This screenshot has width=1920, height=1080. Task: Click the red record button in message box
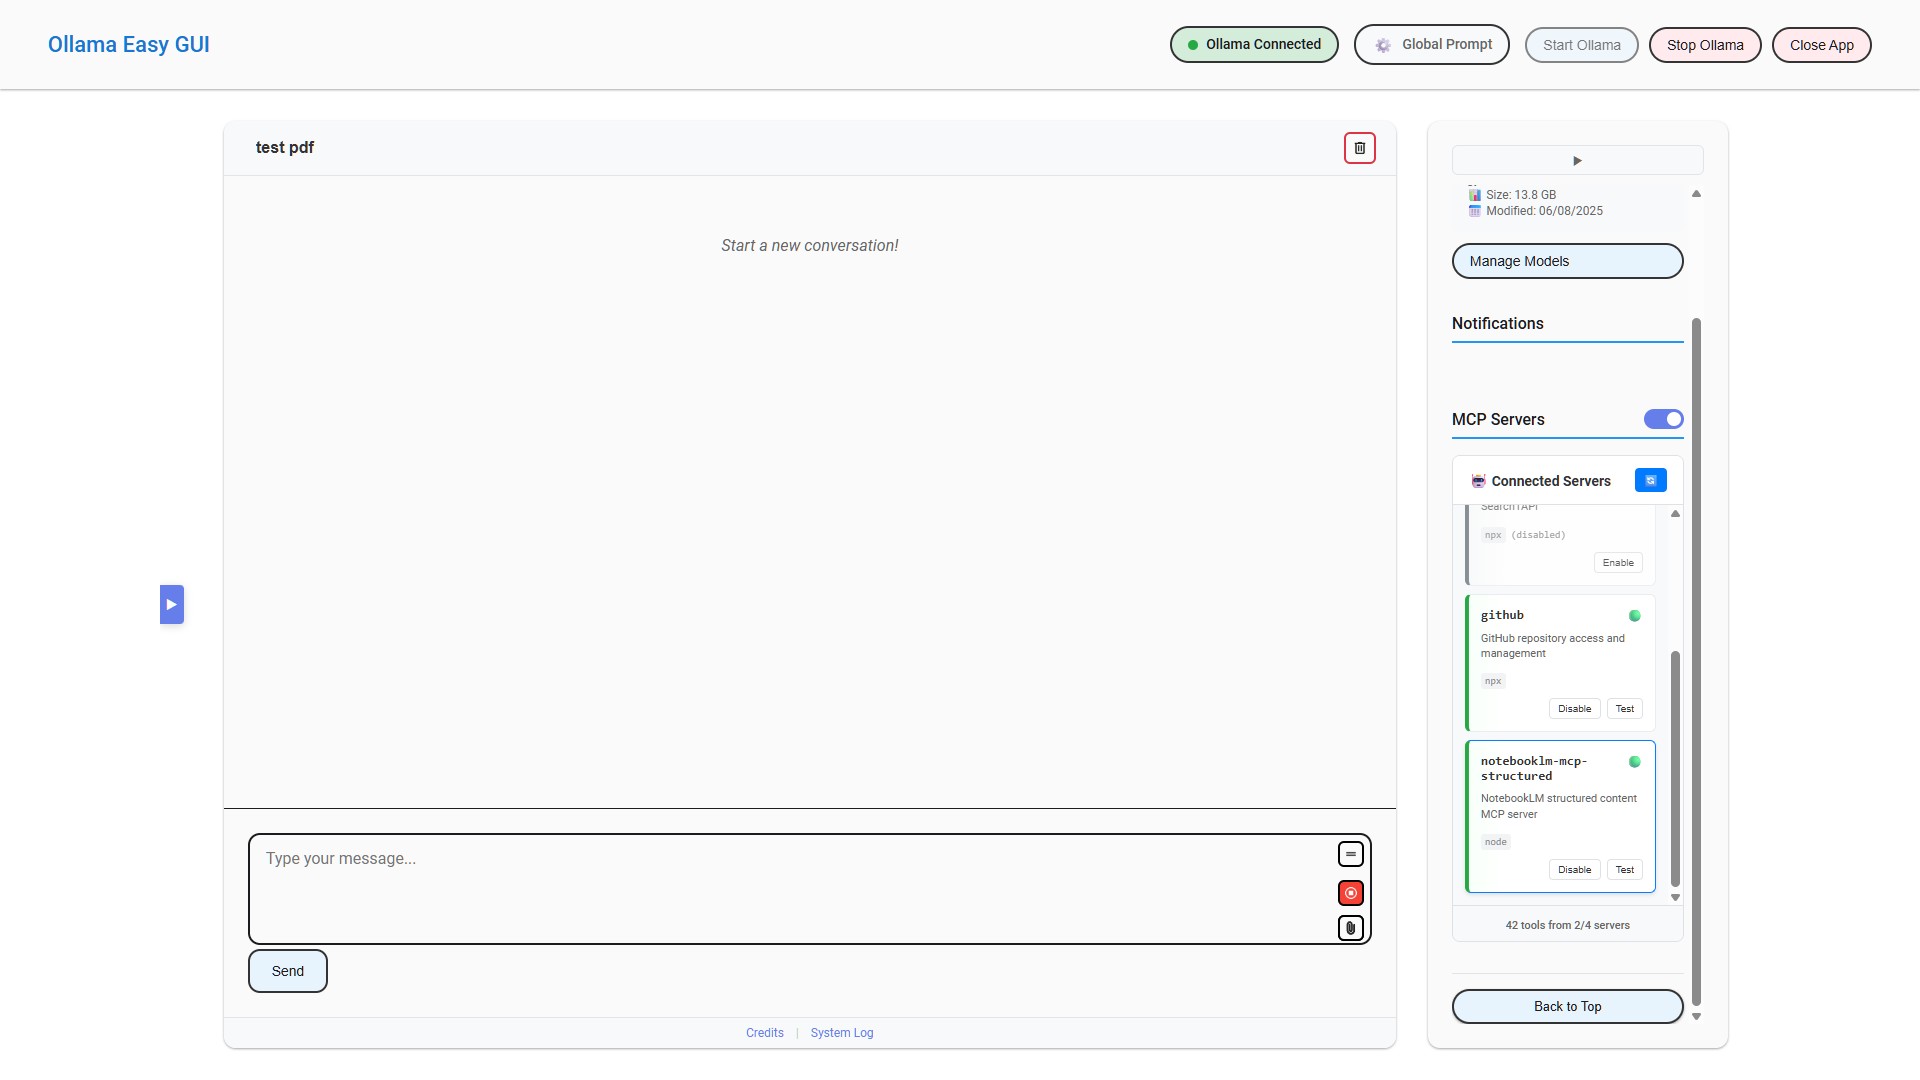[x=1350, y=893]
